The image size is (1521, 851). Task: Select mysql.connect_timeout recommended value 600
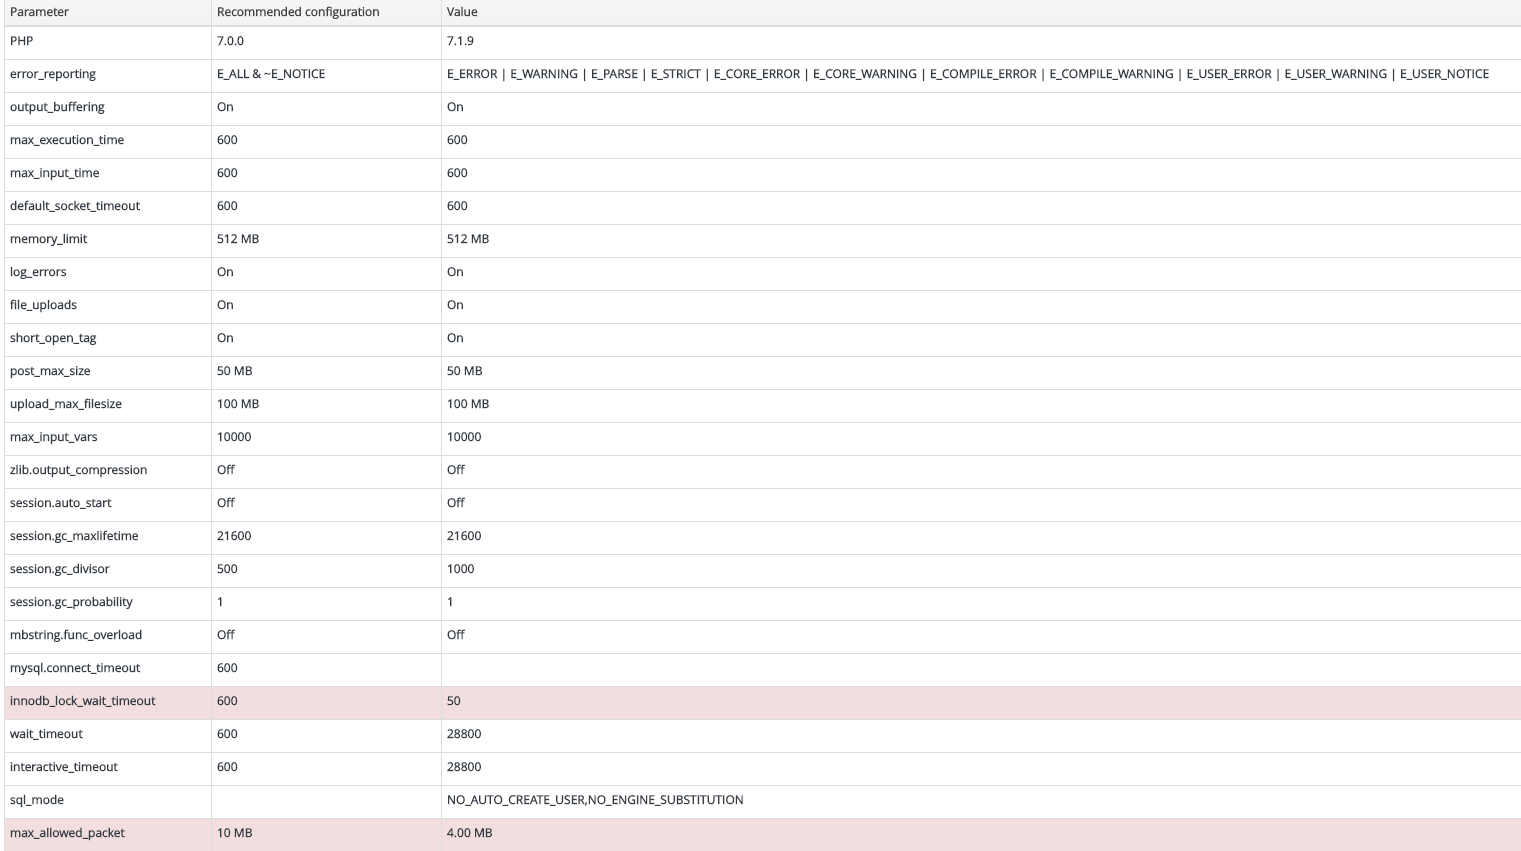(227, 668)
